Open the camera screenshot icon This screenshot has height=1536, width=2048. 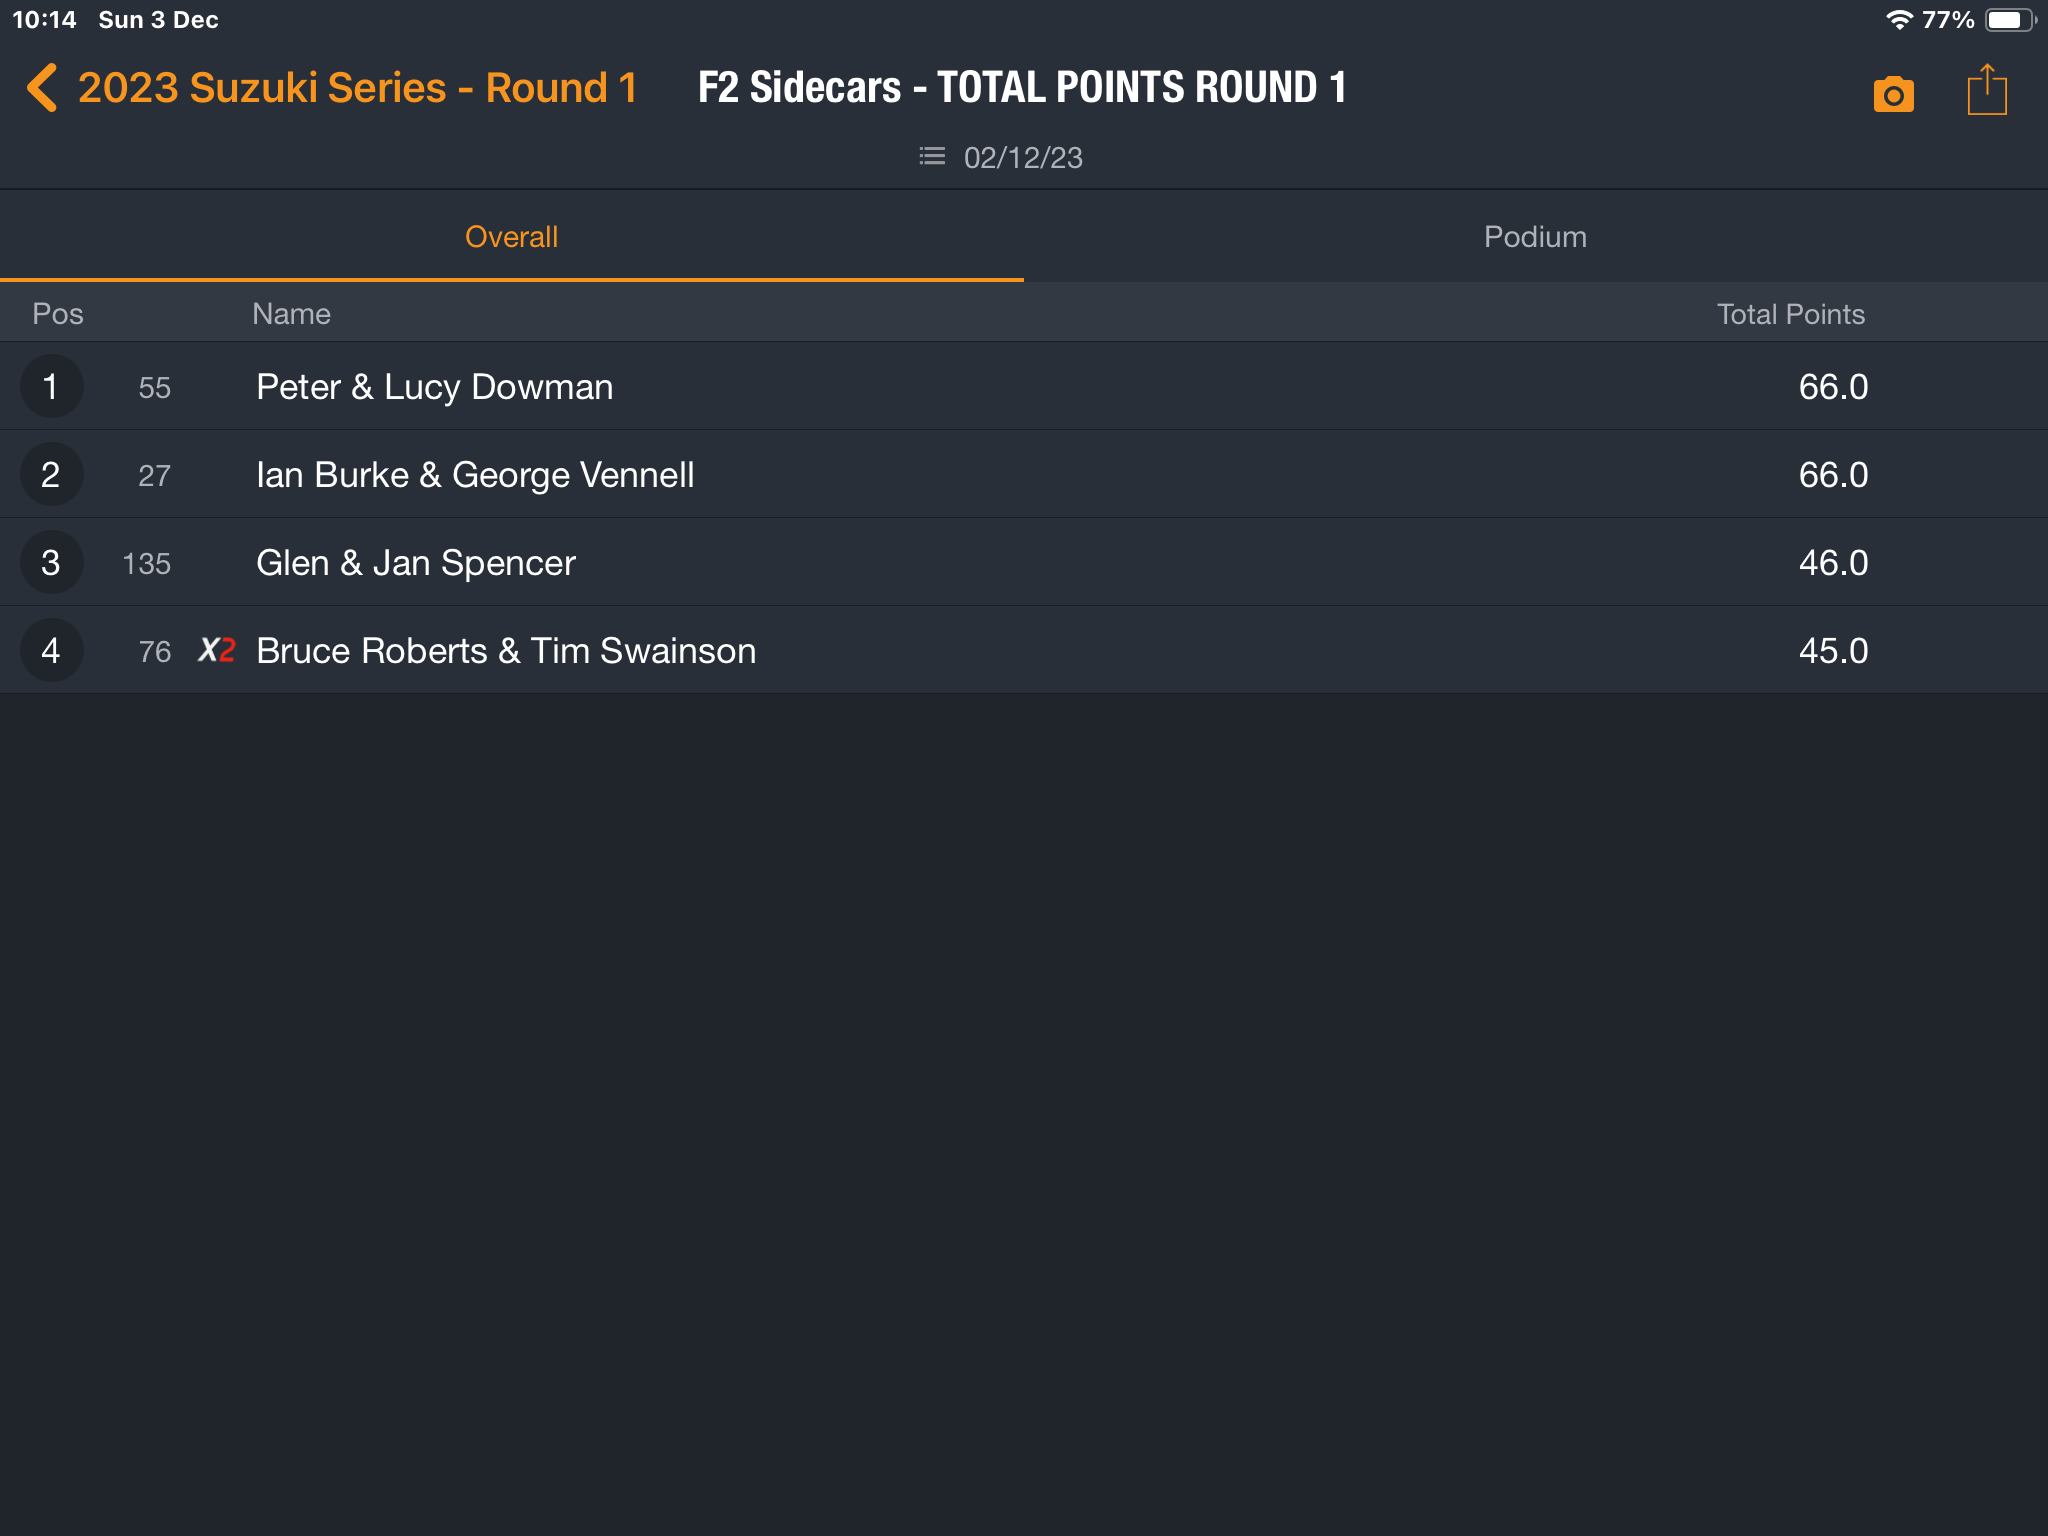coord(1893,94)
